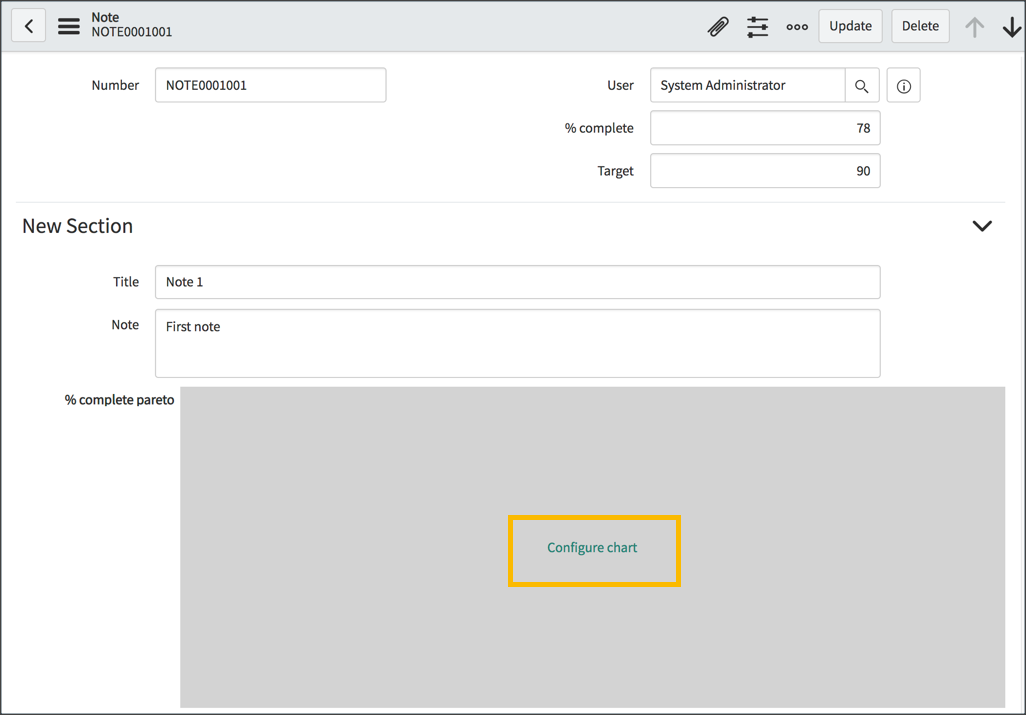Click the Note text area

tap(517, 343)
